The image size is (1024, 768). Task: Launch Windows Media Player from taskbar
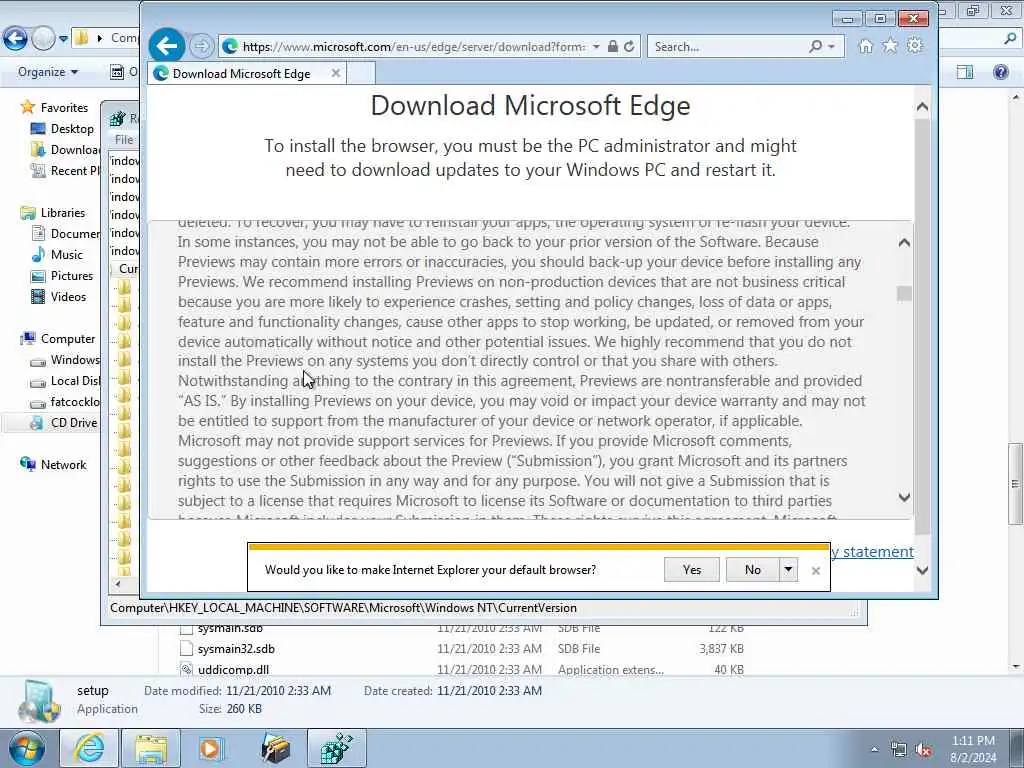[210, 748]
